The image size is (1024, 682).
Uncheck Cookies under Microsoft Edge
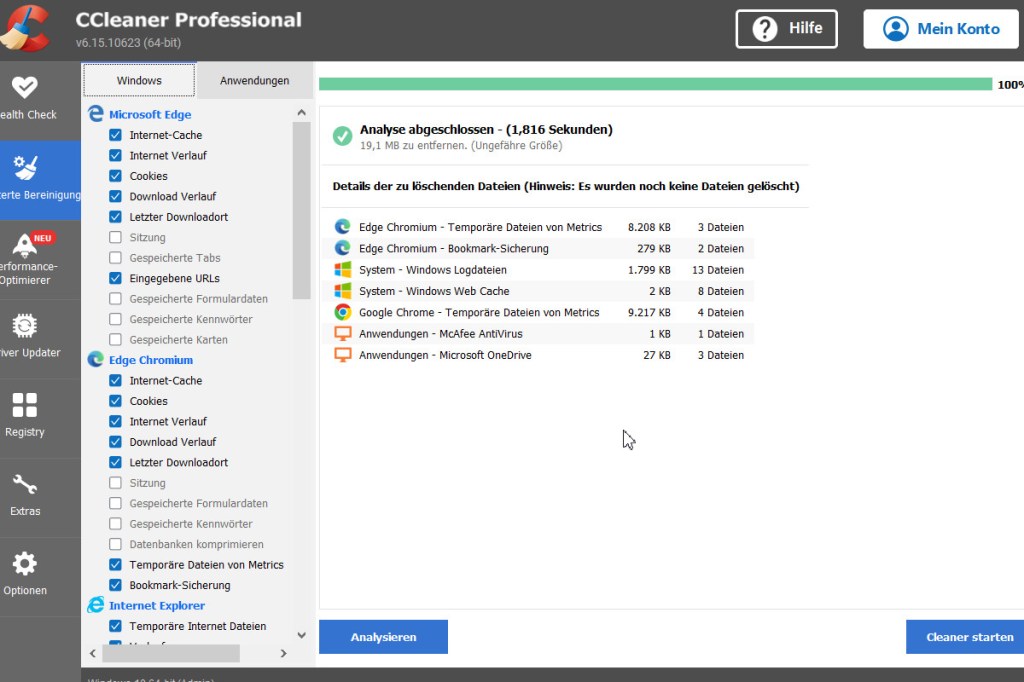[116, 176]
